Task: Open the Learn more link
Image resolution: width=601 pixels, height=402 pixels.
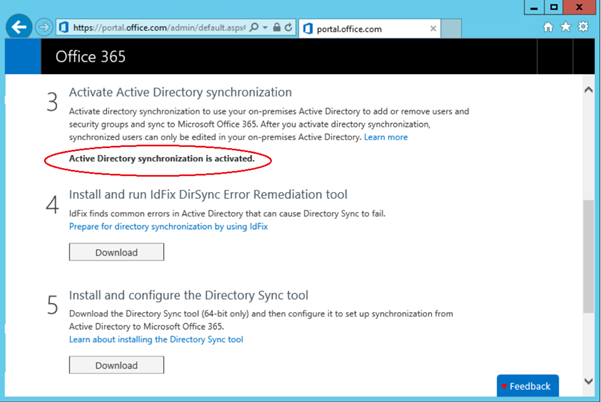Action: point(386,136)
